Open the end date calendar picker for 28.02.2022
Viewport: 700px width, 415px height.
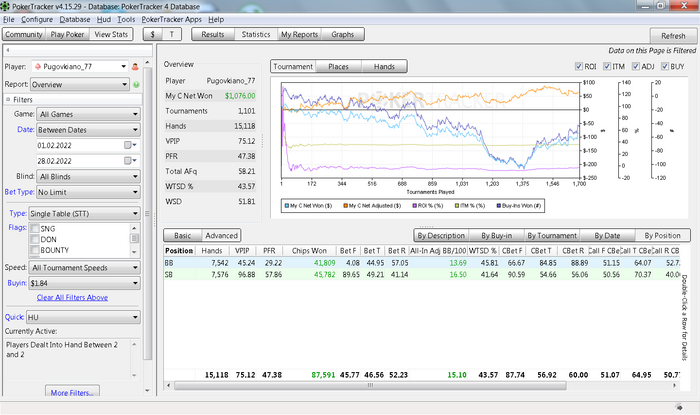coord(130,161)
